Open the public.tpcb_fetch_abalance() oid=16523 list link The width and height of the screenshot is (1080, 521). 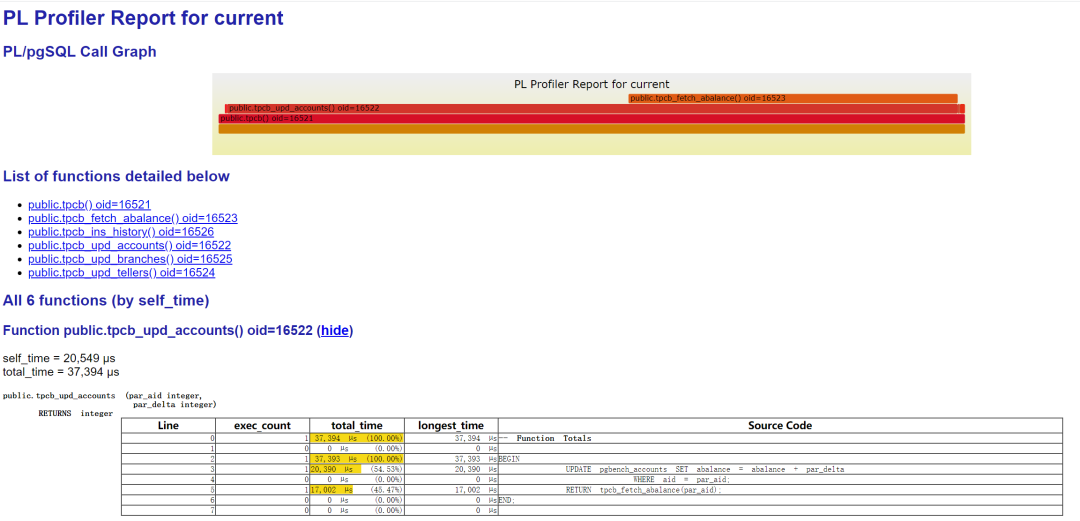[133, 218]
